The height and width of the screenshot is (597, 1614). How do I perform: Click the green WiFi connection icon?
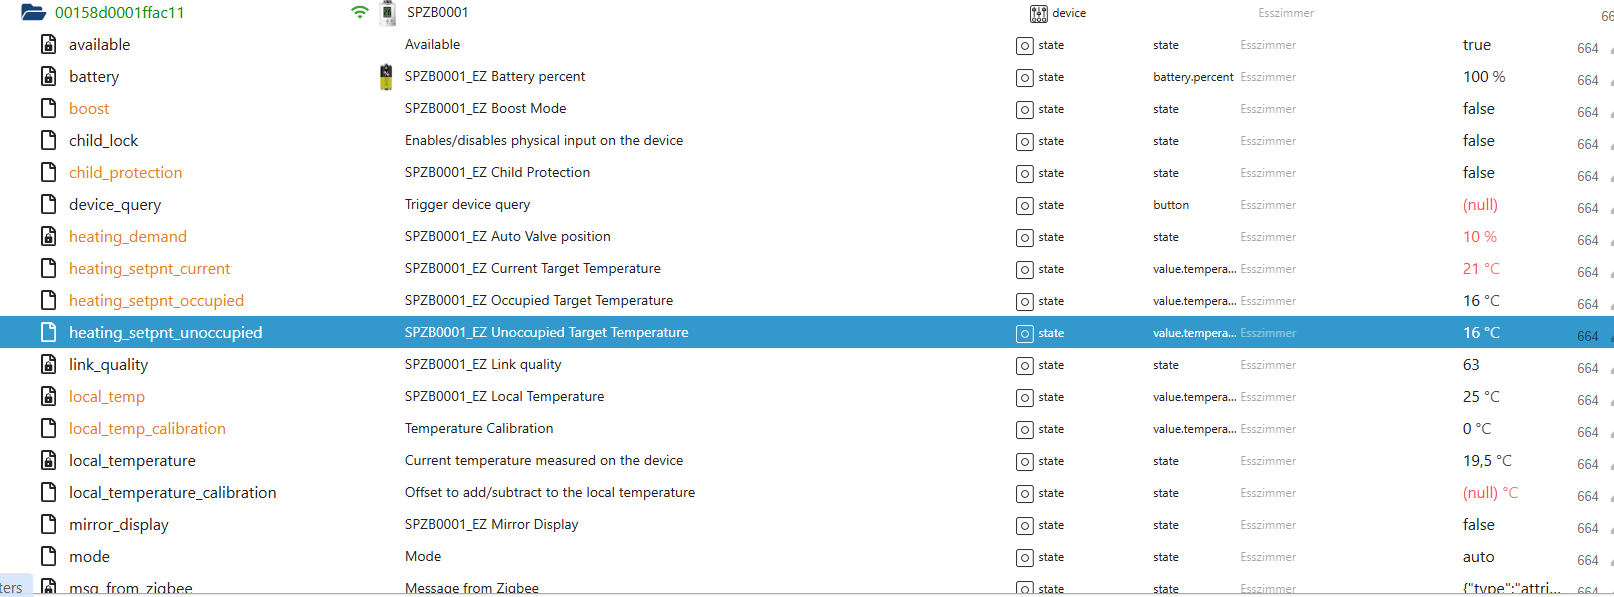(359, 13)
